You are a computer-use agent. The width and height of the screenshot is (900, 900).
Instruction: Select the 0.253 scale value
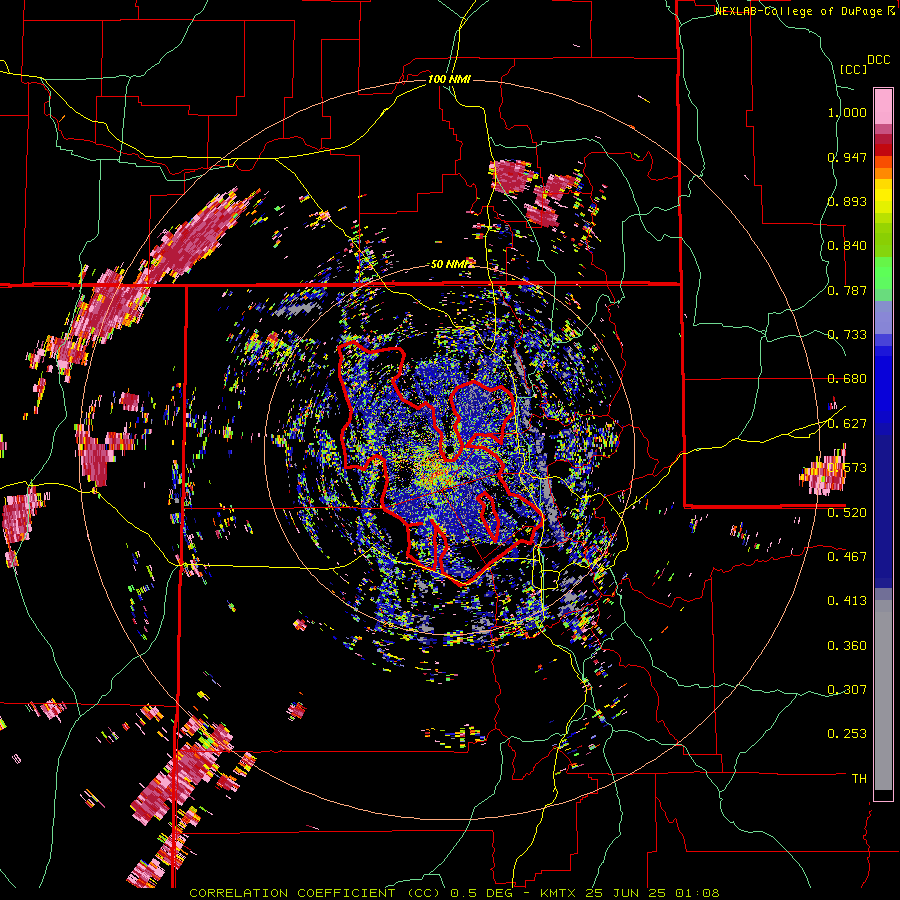[847, 734]
